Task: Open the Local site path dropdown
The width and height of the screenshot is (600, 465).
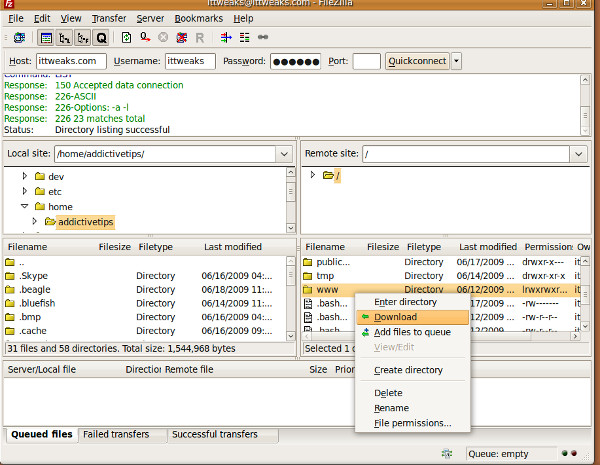Action: click(284, 154)
